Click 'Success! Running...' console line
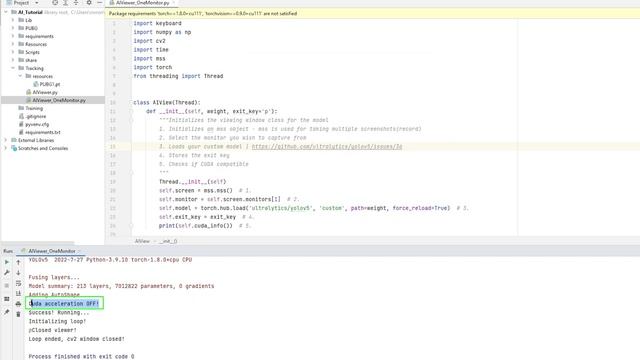The width and height of the screenshot is (640, 360). click(x=58, y=313)
